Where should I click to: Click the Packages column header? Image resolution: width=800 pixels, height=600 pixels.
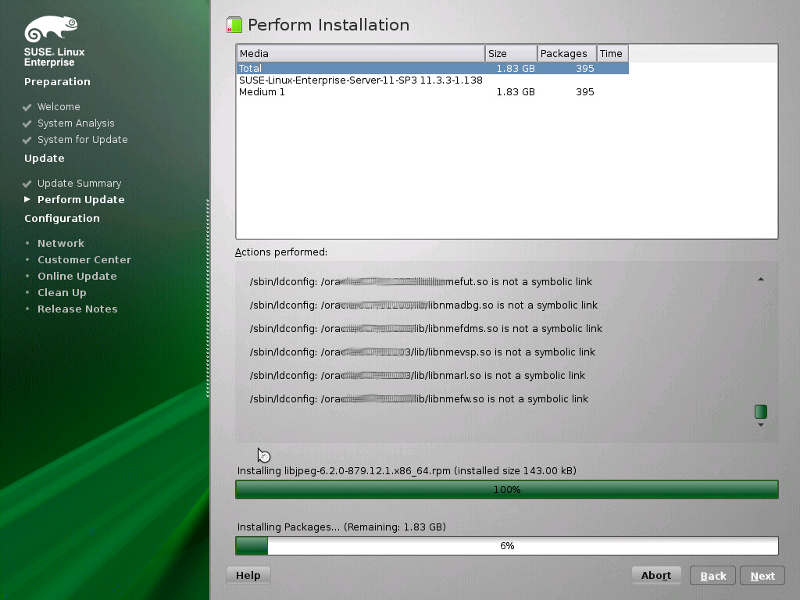pyautogui.click(x=565, y=53)
